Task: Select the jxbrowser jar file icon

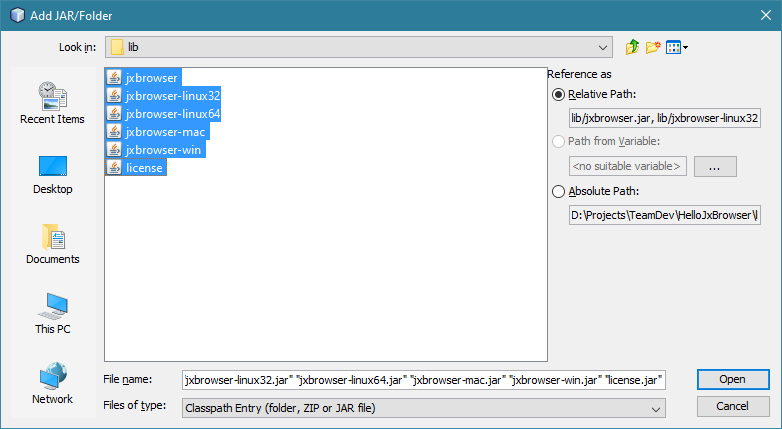Action: [114, 77]
